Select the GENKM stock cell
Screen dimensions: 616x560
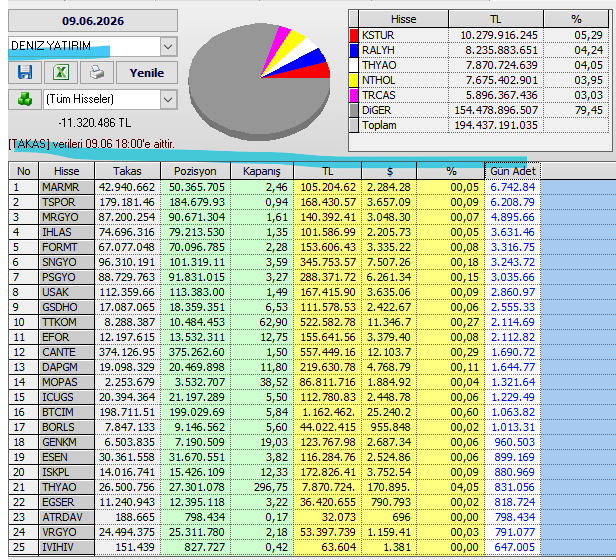coord(67,442)
